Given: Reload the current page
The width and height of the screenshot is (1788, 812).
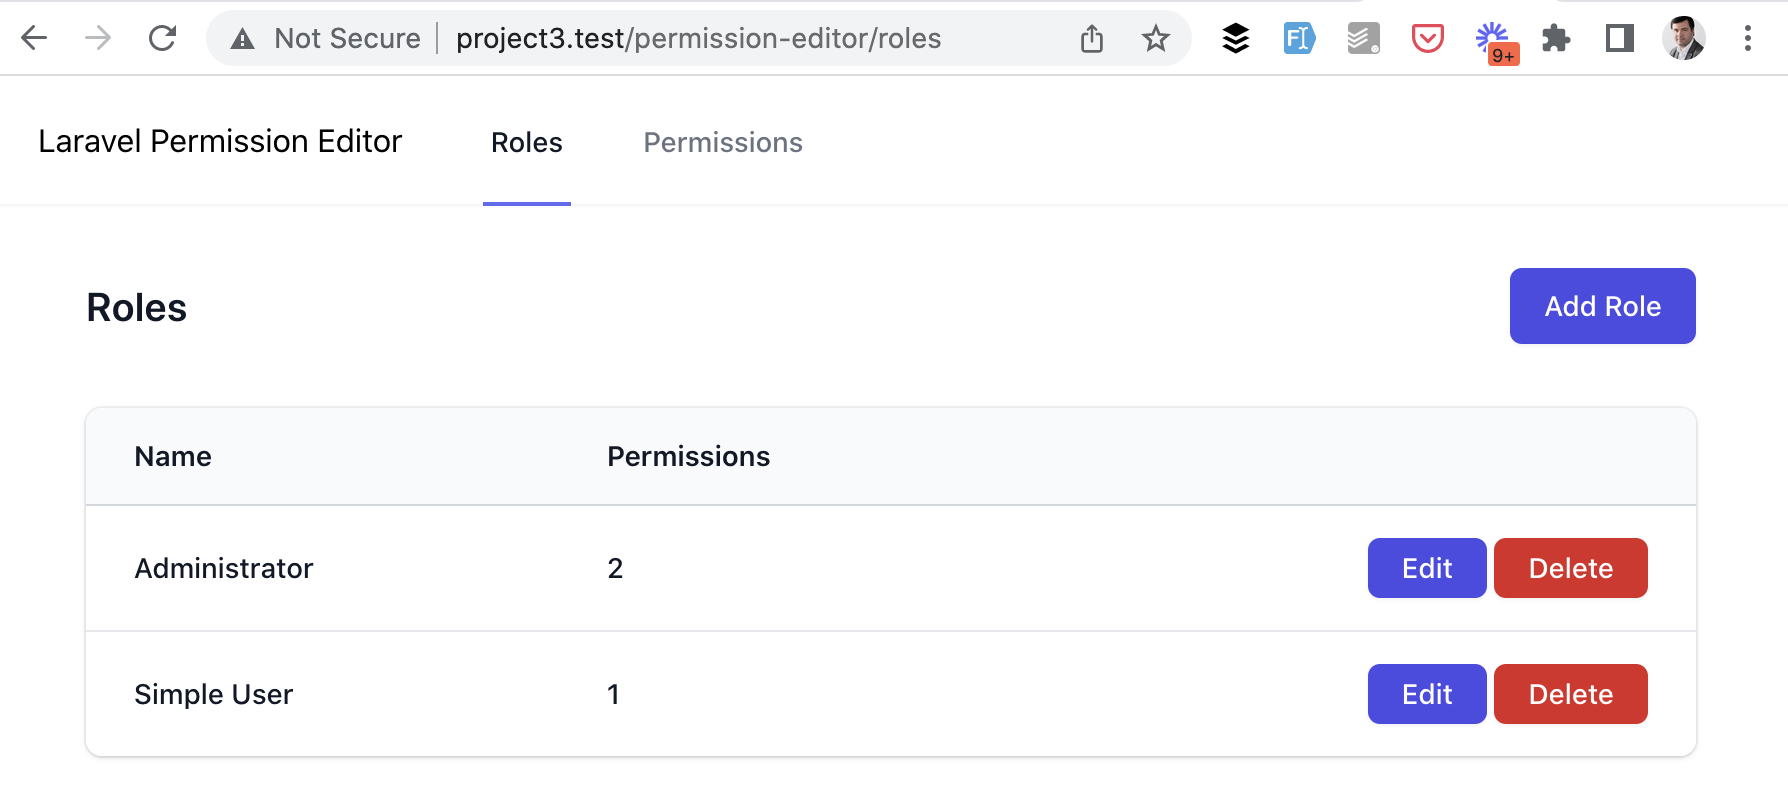Looking at the screenshot, I should 162,39.
